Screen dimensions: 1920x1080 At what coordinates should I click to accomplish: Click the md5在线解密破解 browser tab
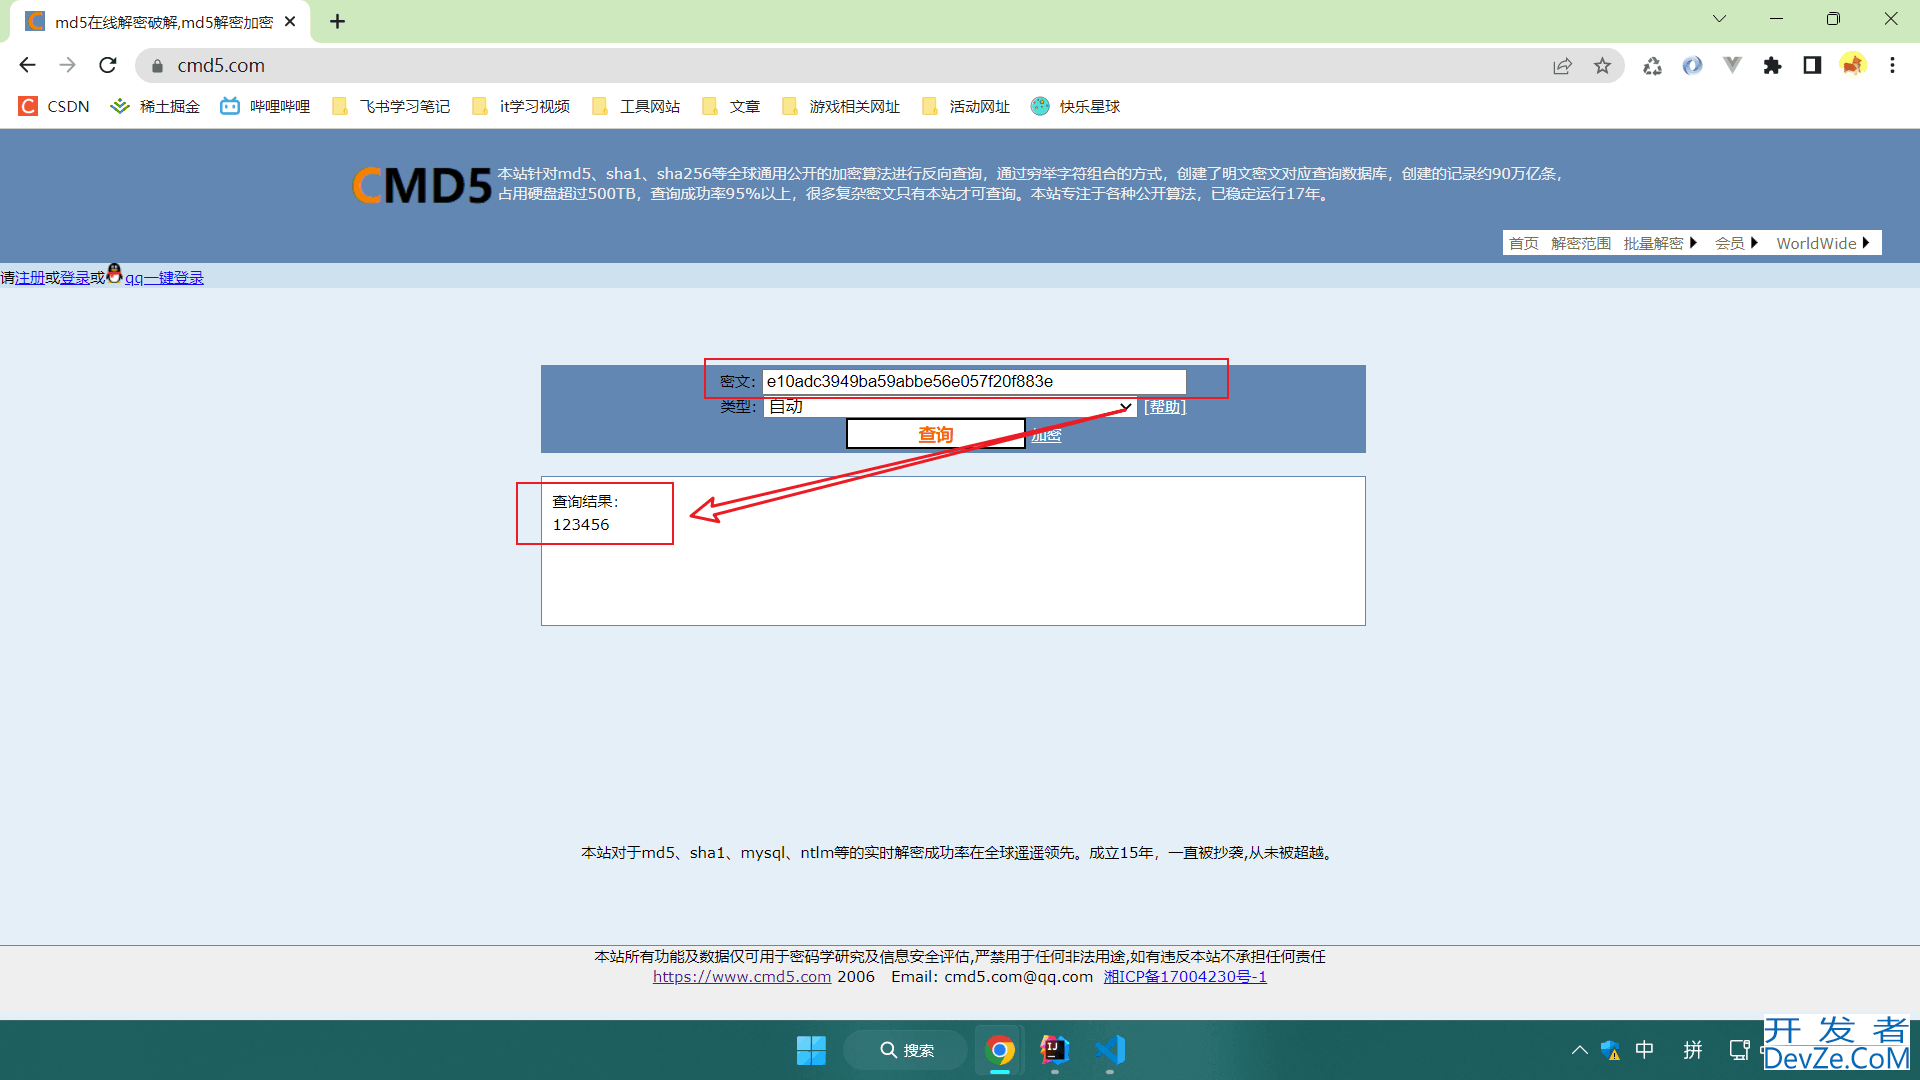click(x=160, y=22)
